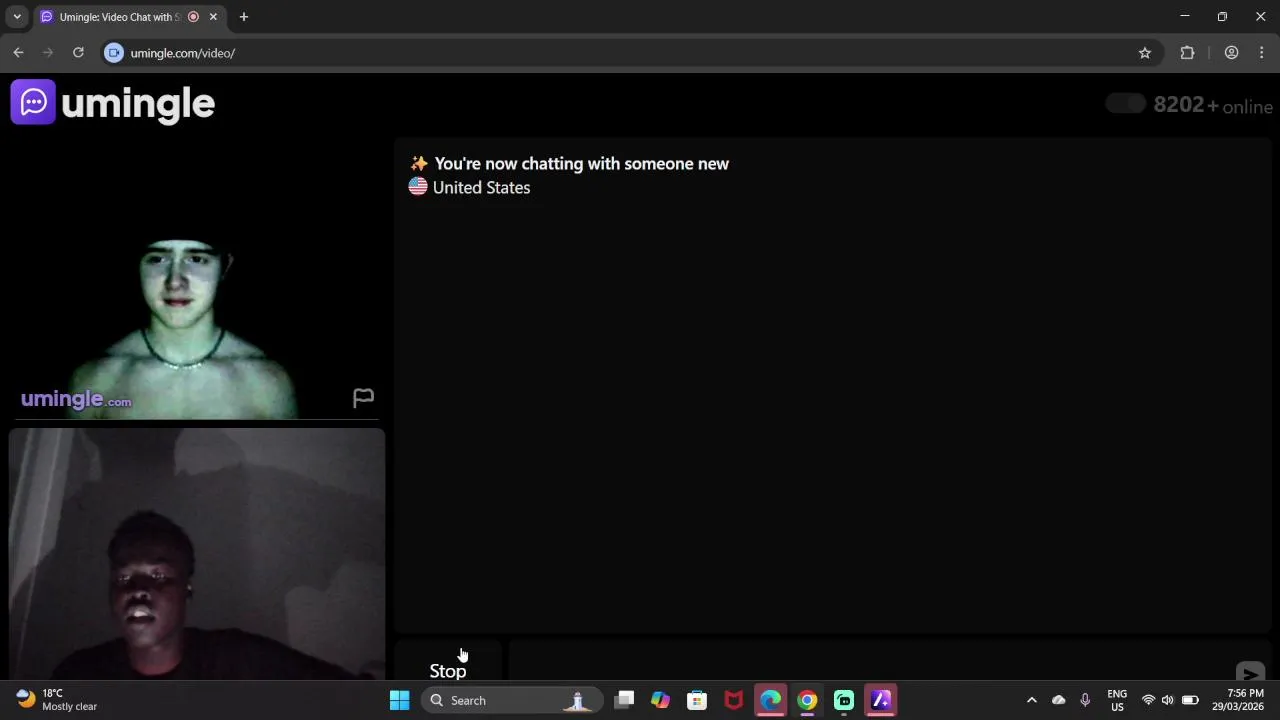Open Wi-Fi network settings in tray
This screenshot has height=720, width=1280.
pos(1148,700)
